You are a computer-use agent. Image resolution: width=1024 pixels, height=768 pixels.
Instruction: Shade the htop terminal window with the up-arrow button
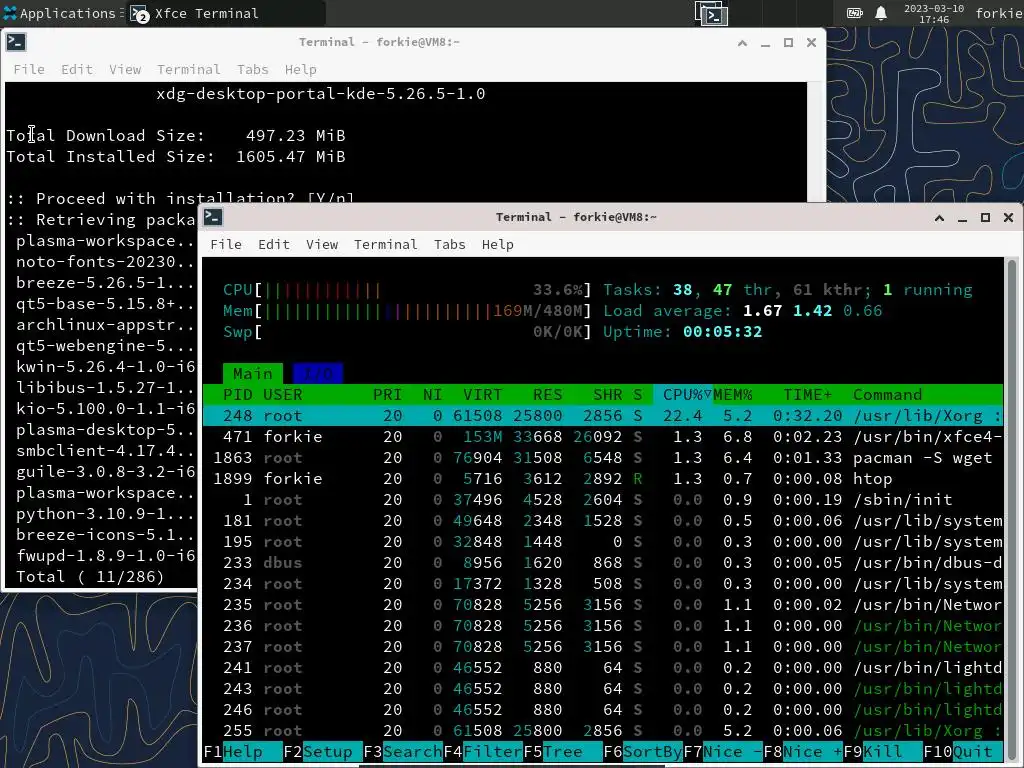tap(939, 218)
